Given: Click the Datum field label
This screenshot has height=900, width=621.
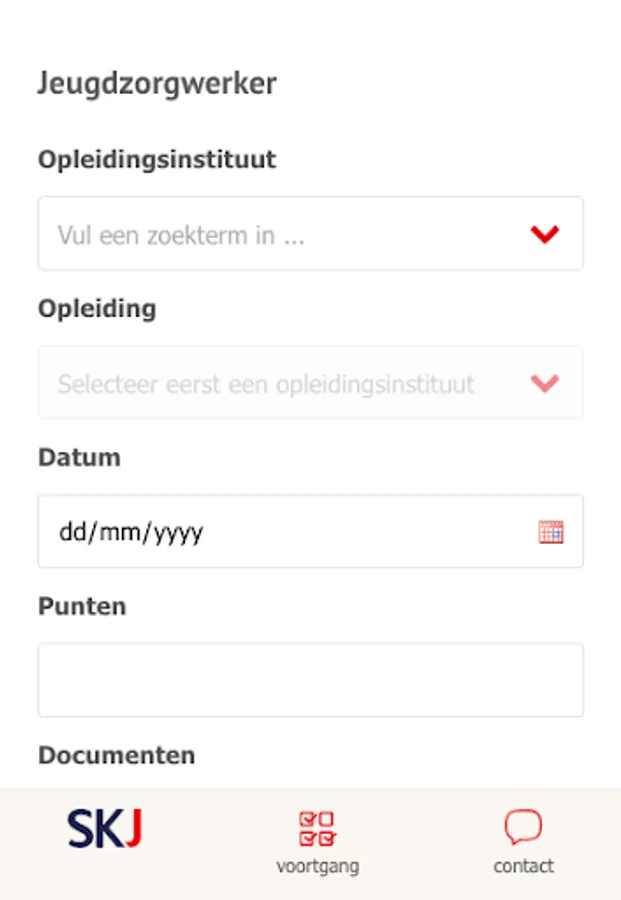Looking at the screenshot, I should (x=79, y=457).
